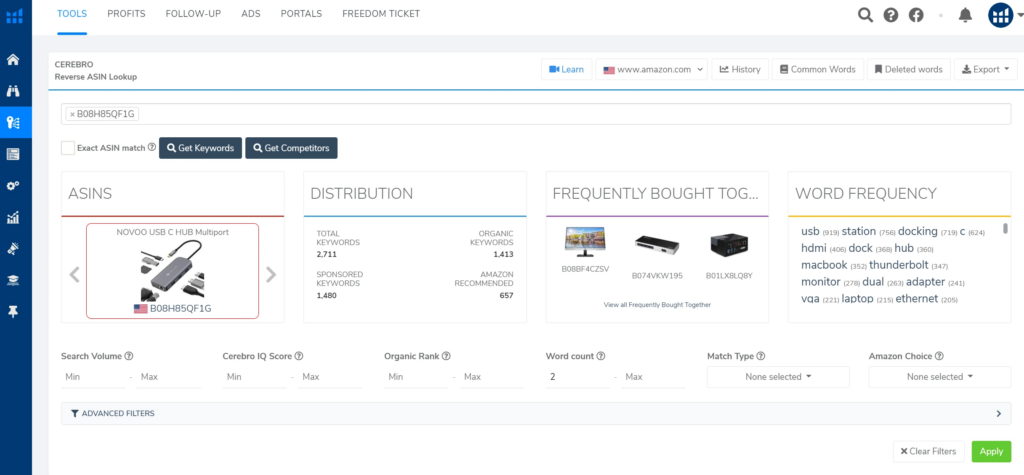Click the B074VKW195 product thumbnail
The image size is (1024, 475).
click(x=657, y=246)
